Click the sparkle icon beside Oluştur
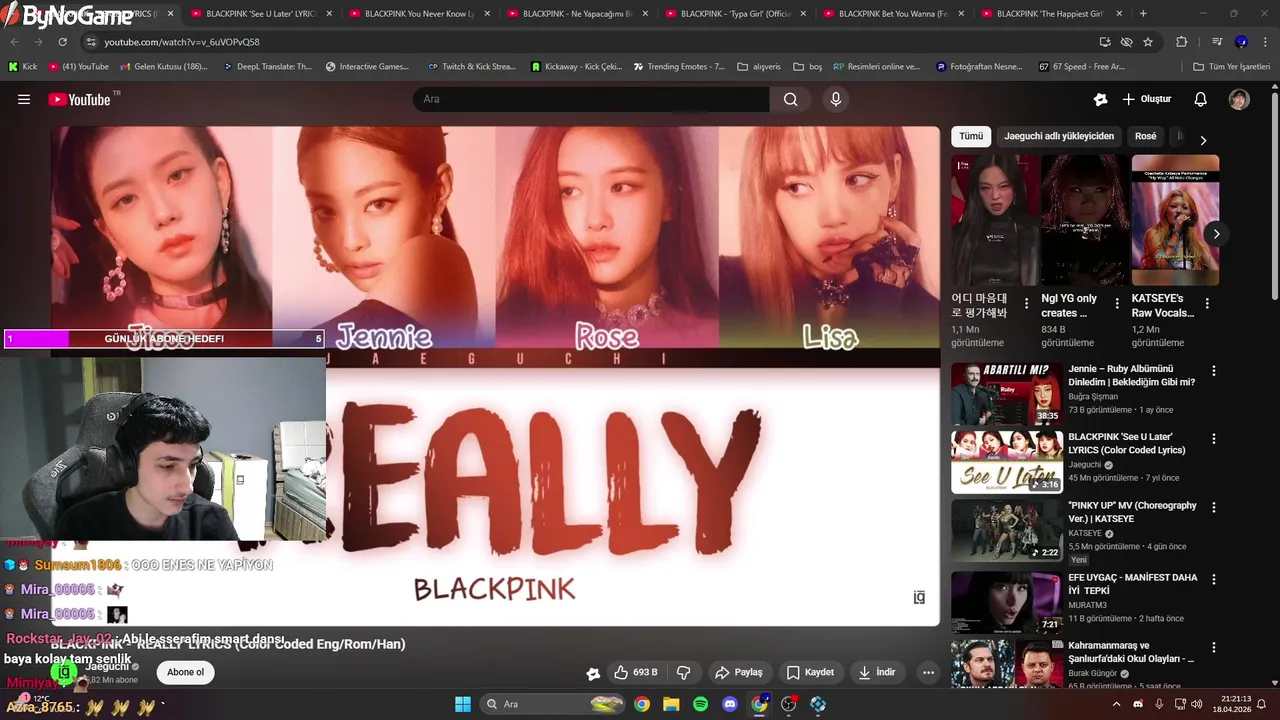The width and height of the screenshot is (1280, 720). pos(1101,99)
